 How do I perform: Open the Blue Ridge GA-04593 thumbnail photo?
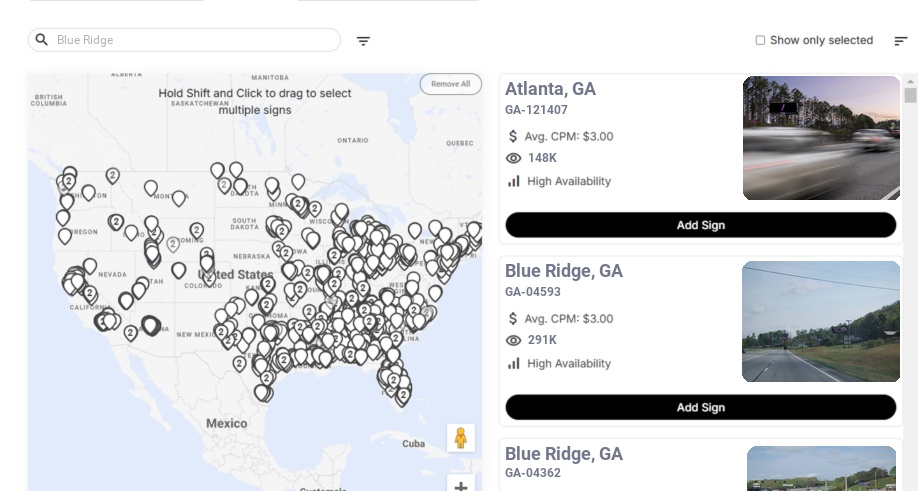pos(821,321)
